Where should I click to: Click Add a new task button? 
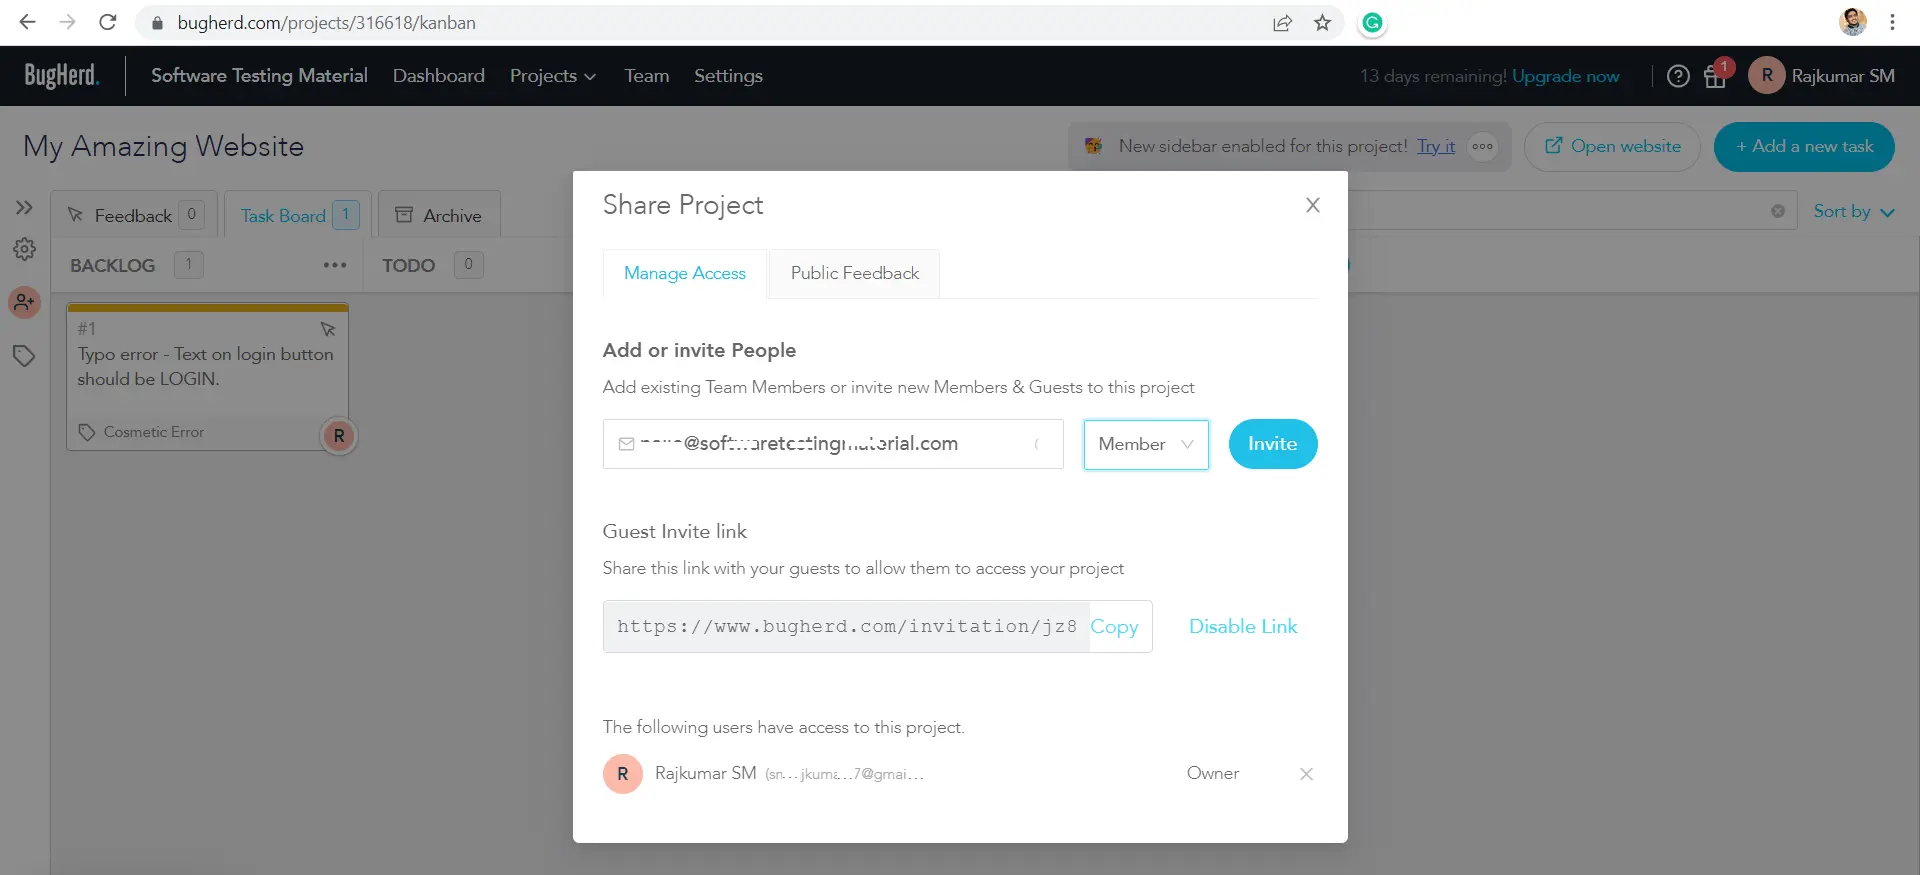click(x=1804, y=147)
